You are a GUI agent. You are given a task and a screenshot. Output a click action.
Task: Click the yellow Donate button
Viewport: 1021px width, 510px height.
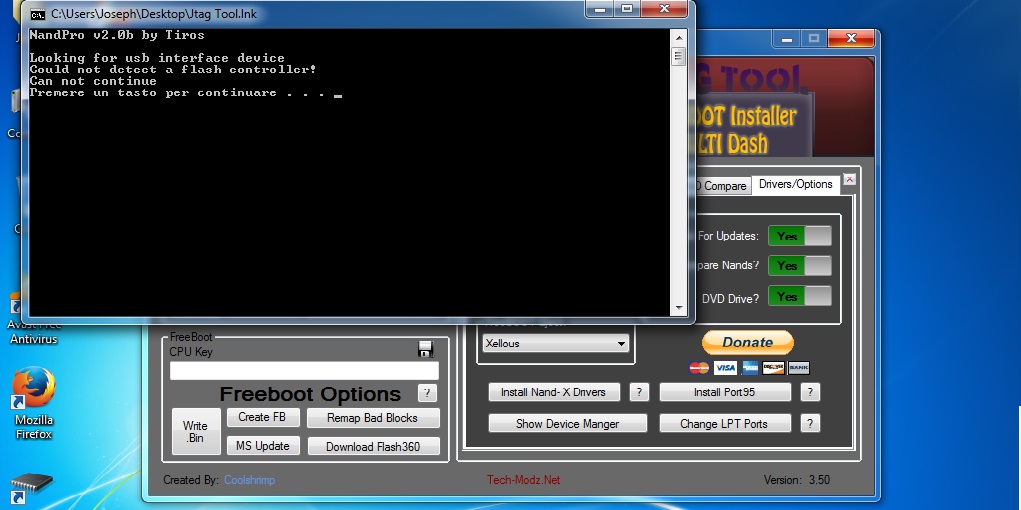point(747,342)
